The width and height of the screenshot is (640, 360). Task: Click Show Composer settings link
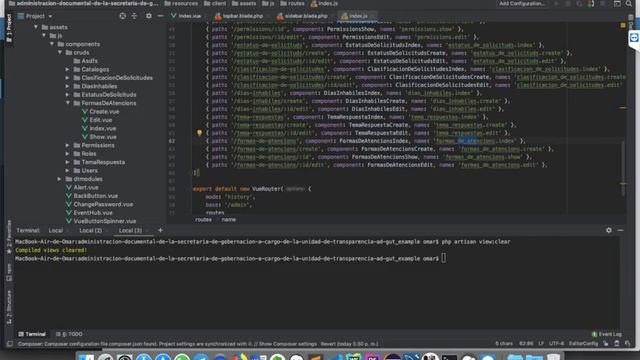pos(290,344)
